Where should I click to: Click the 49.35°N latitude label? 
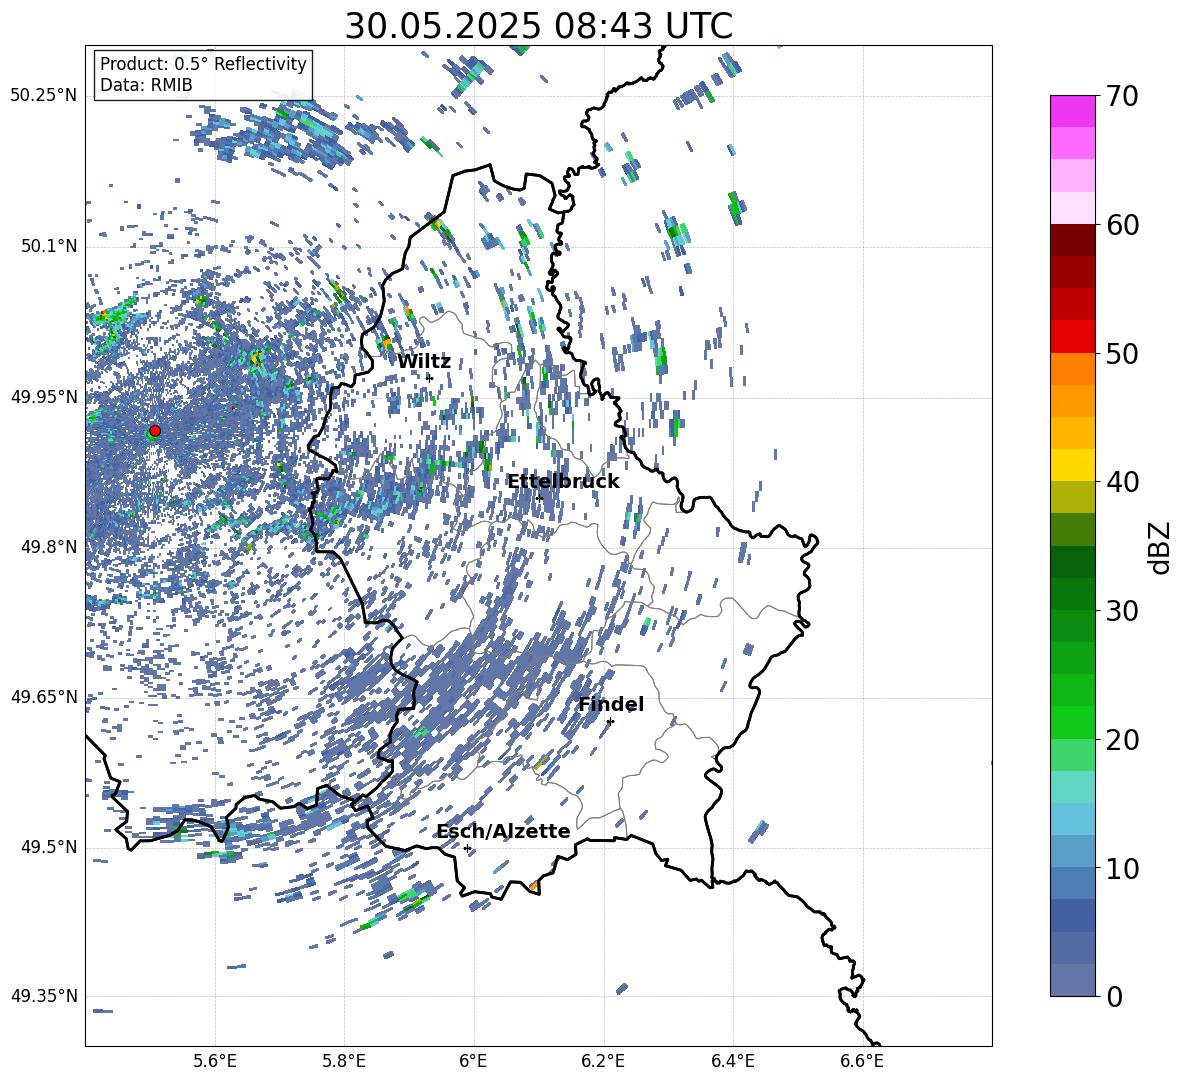coord(44,996)
